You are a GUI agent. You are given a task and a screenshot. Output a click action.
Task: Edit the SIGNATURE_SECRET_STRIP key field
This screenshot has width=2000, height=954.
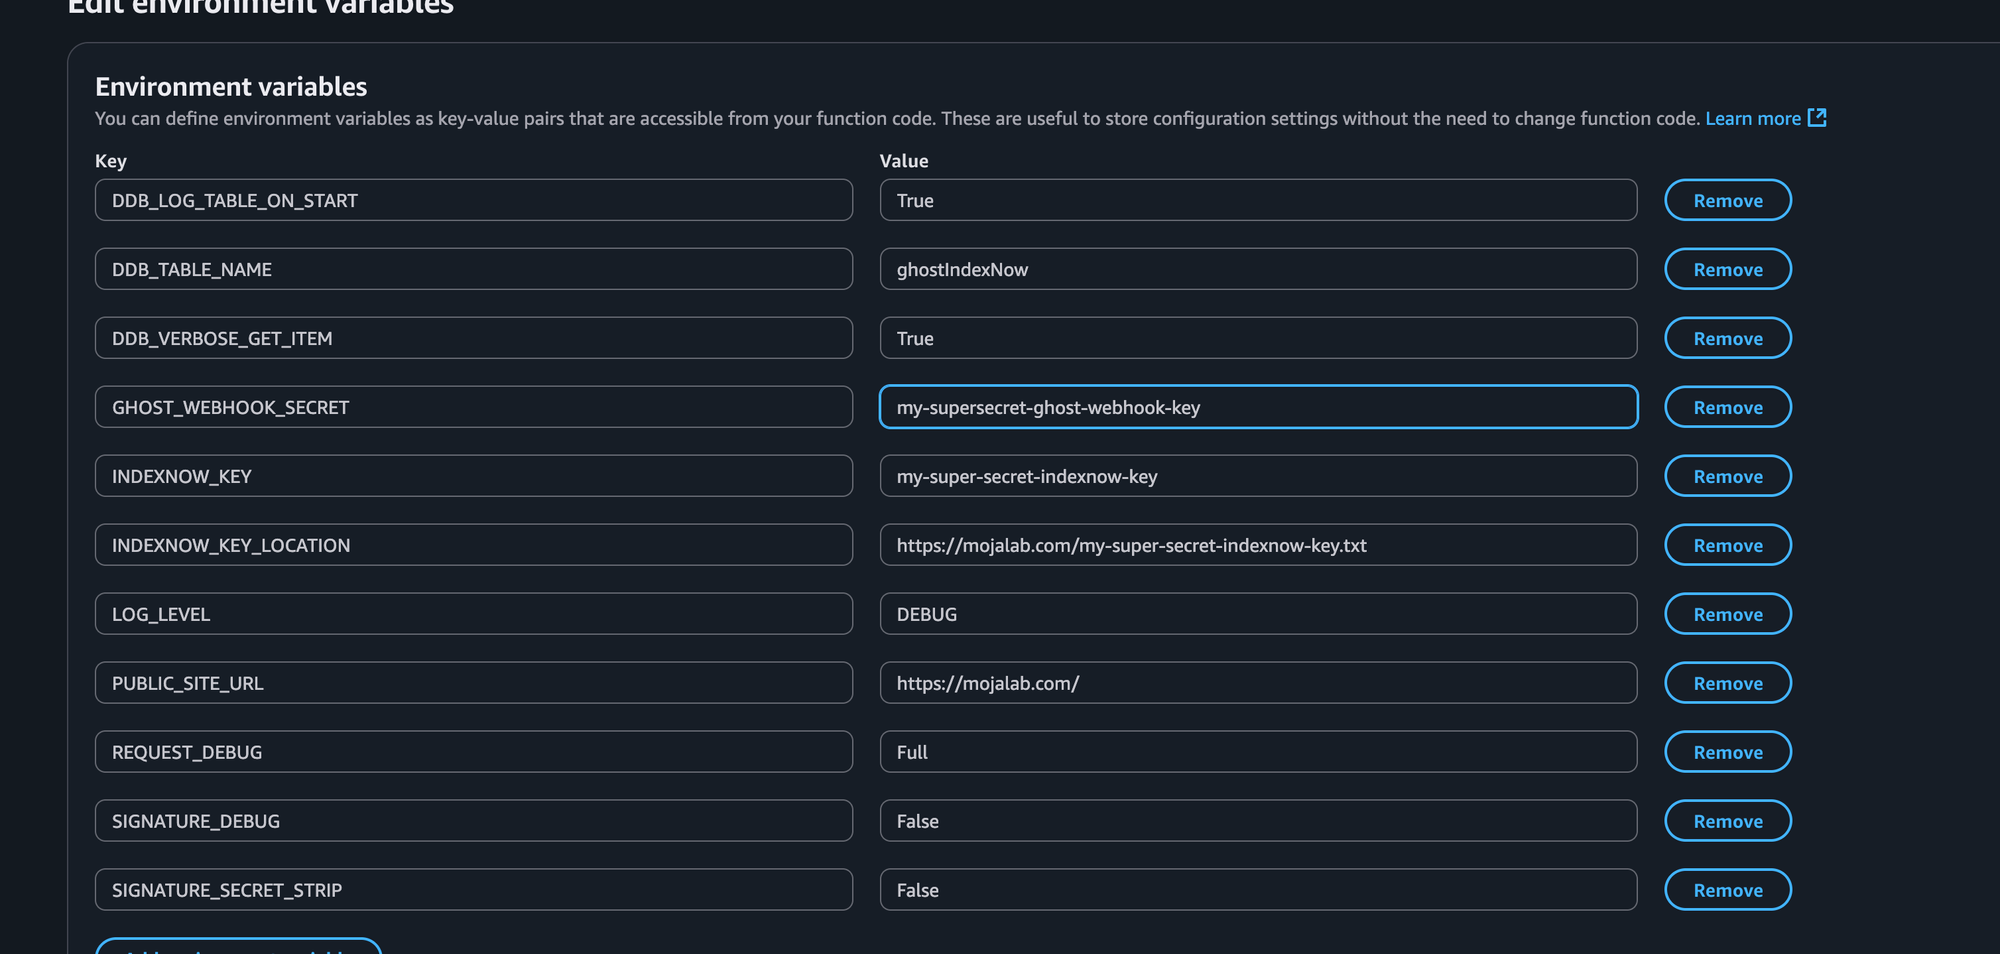(474, 890)
